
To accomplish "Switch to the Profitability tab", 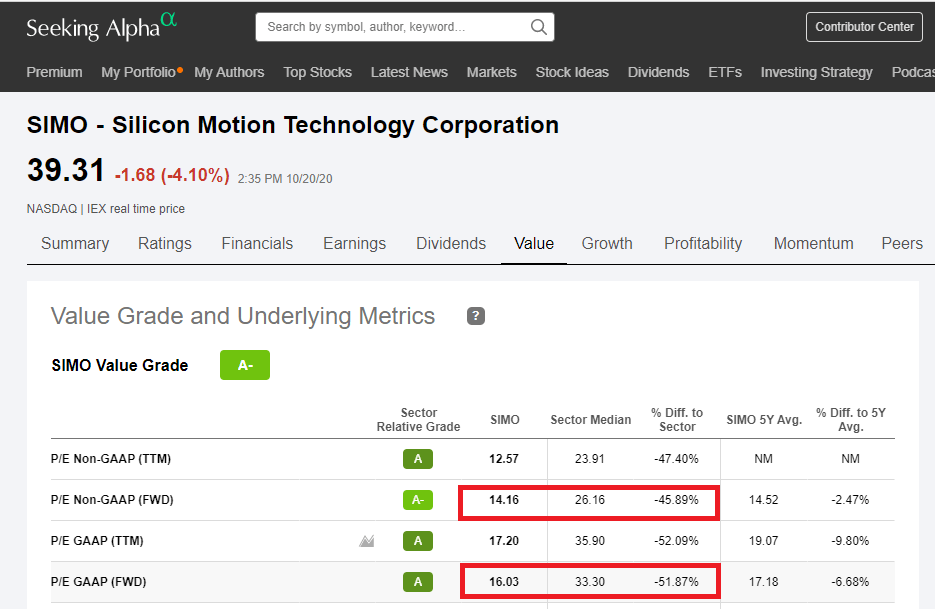I will click(703, 243).
